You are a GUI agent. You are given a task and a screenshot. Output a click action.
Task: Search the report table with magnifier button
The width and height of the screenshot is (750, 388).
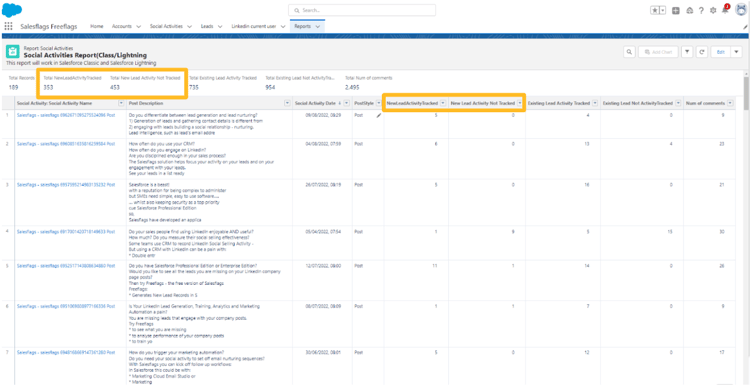[629, 52]
